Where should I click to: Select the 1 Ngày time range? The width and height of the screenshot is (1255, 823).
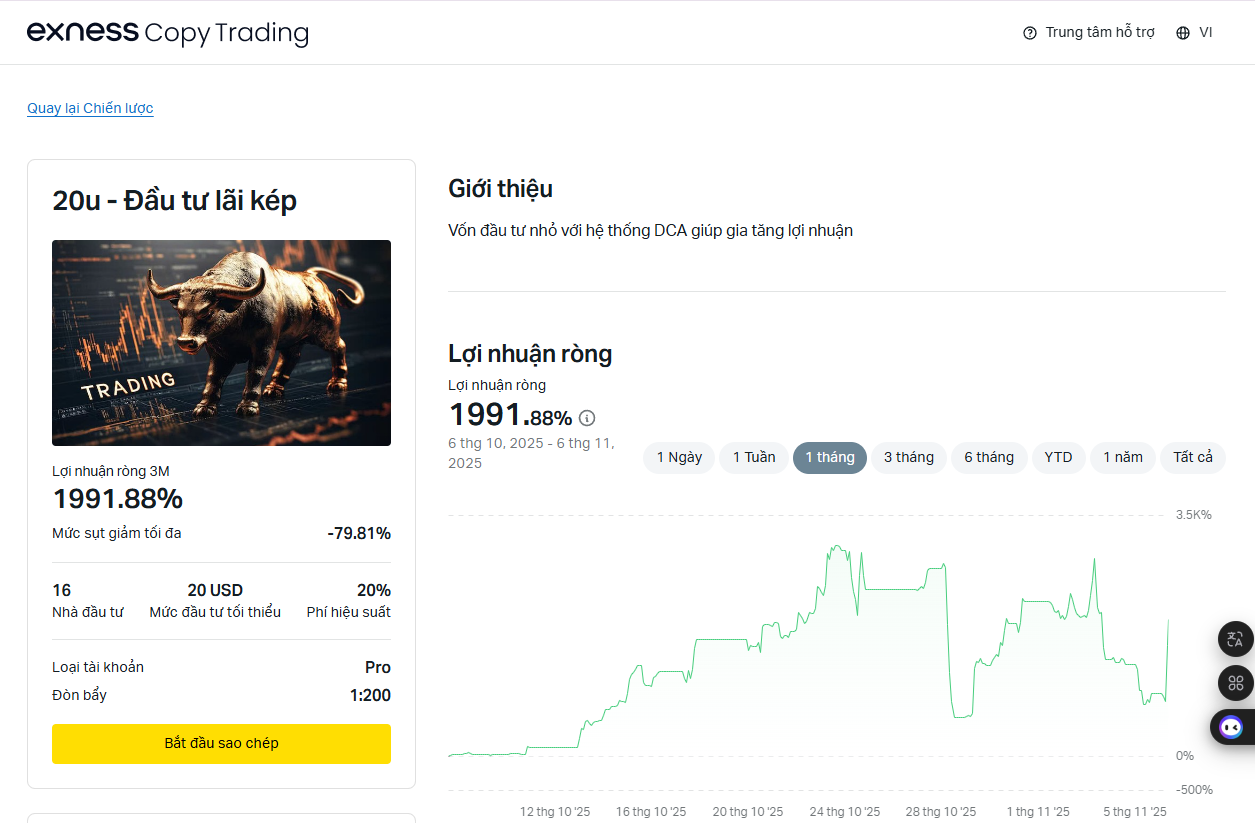(678, 457)
